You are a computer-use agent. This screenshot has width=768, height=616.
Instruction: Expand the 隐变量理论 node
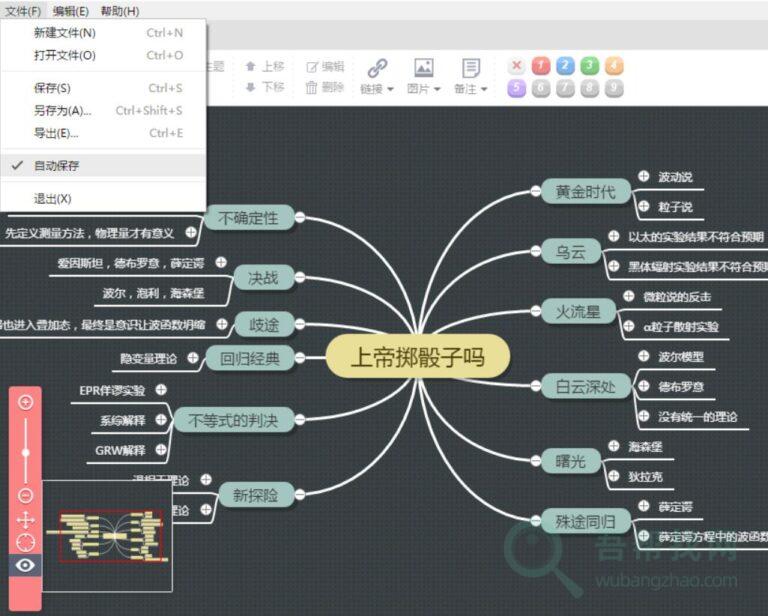[193, 357]
